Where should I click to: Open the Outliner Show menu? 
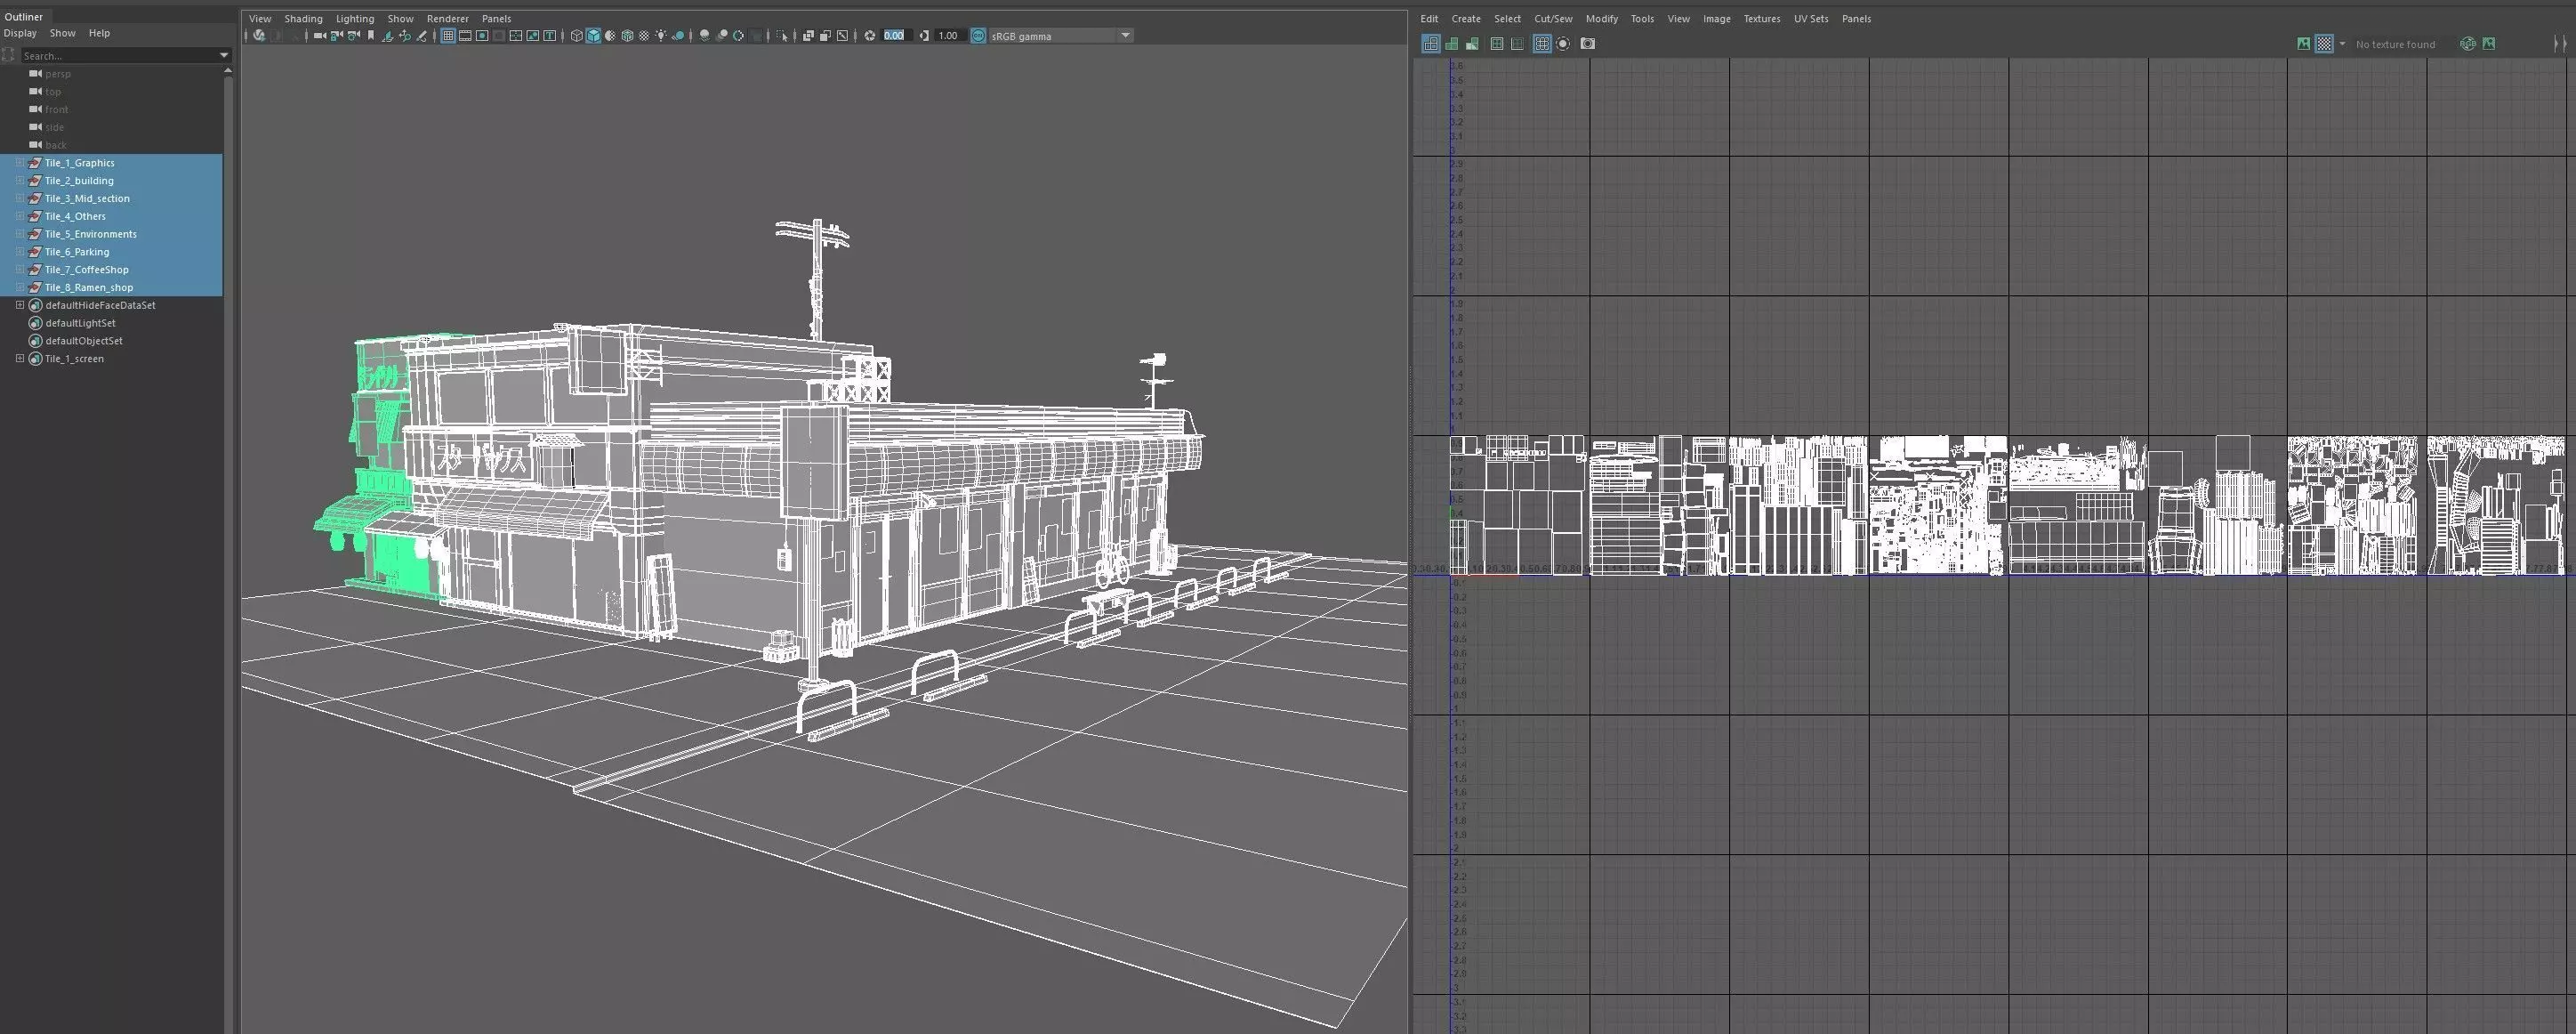pyautogui.click(x=62, y=33)
